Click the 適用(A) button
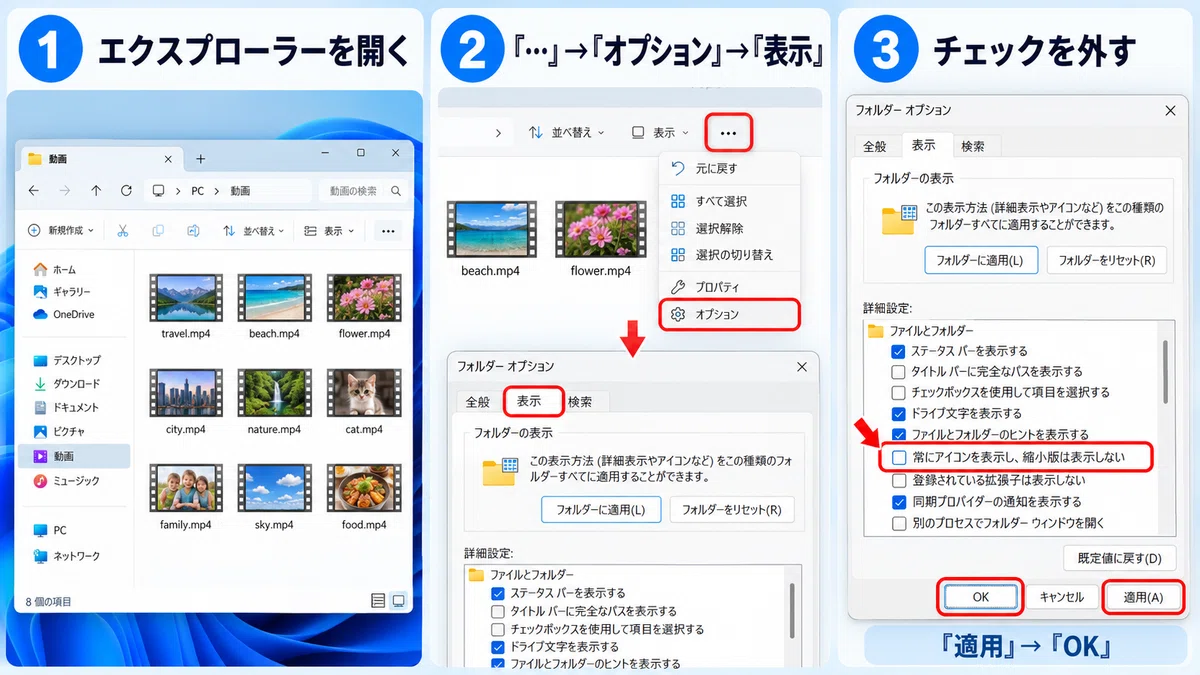 1142,597
